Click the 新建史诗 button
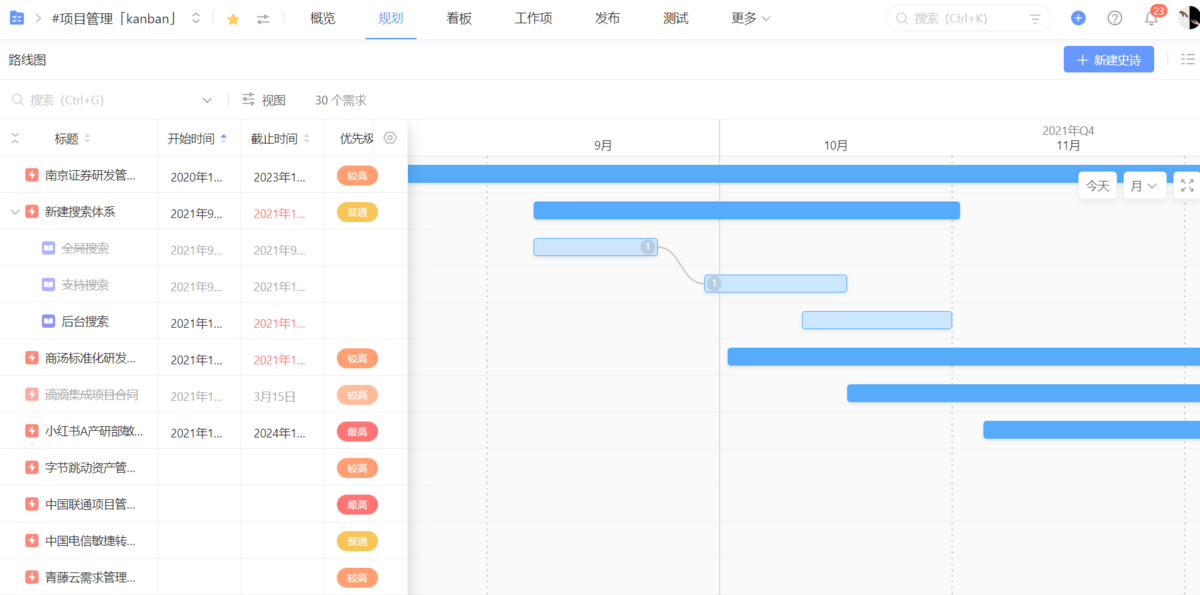Image resolution: width=1200 pixels, height=595 pixels. tap(1108, 60)
